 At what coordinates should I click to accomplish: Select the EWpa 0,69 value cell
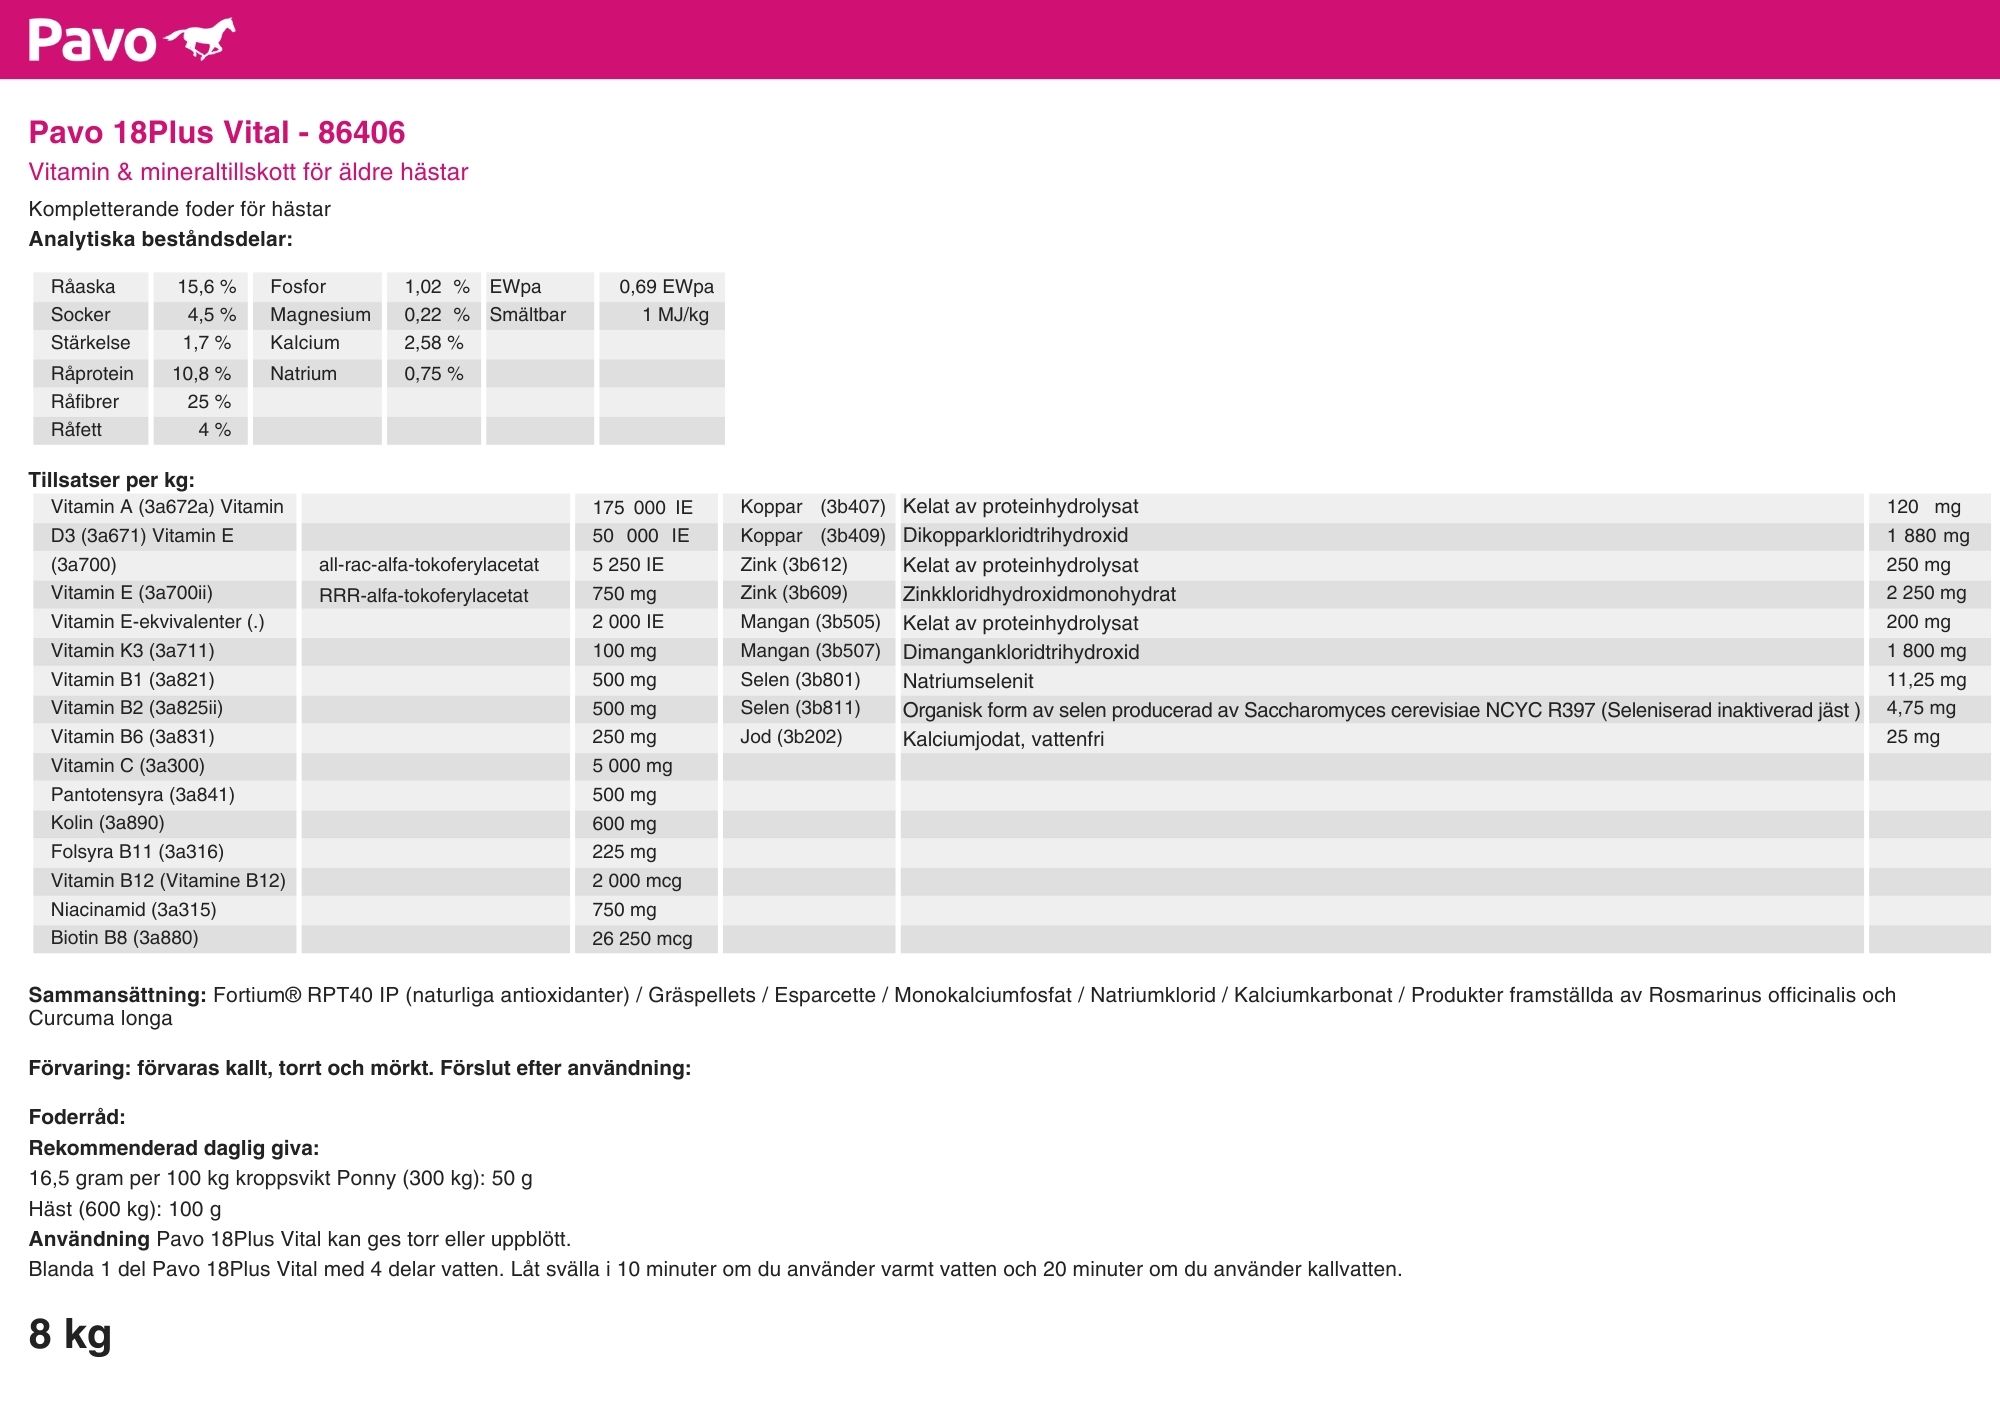click(x=665, y=287)
